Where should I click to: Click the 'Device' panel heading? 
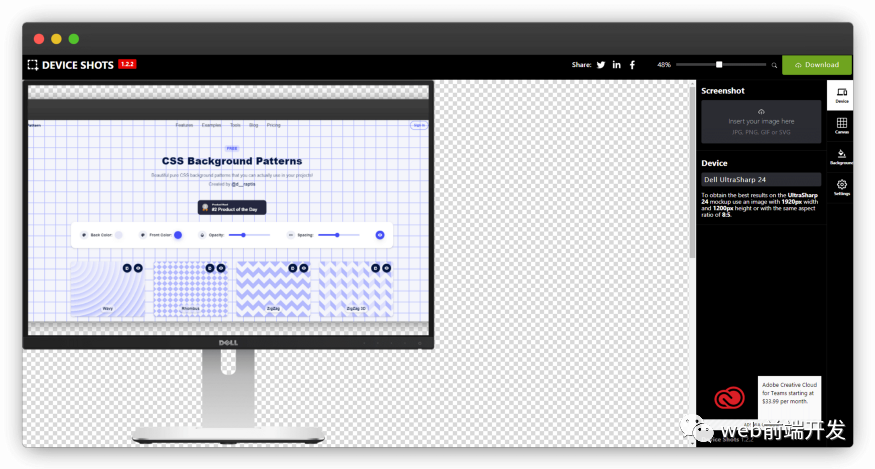tap(714, 163)
